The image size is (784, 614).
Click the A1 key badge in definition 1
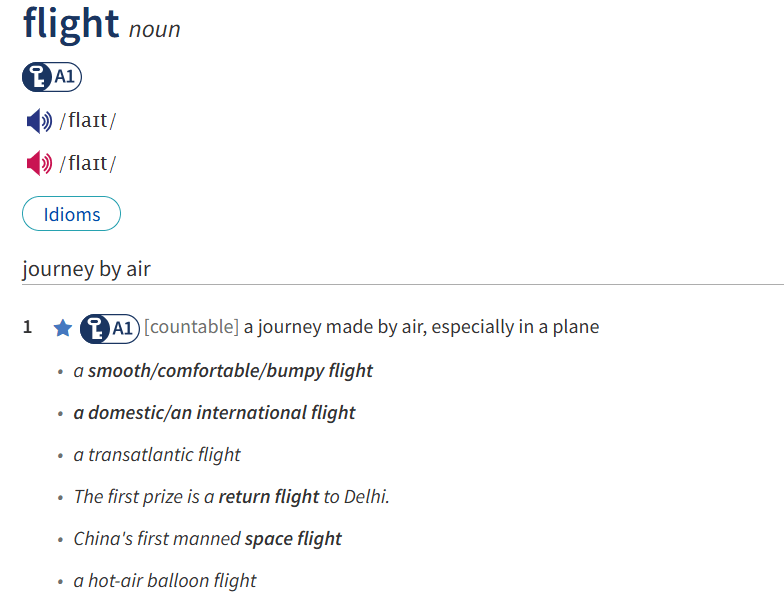pos(110,327)
